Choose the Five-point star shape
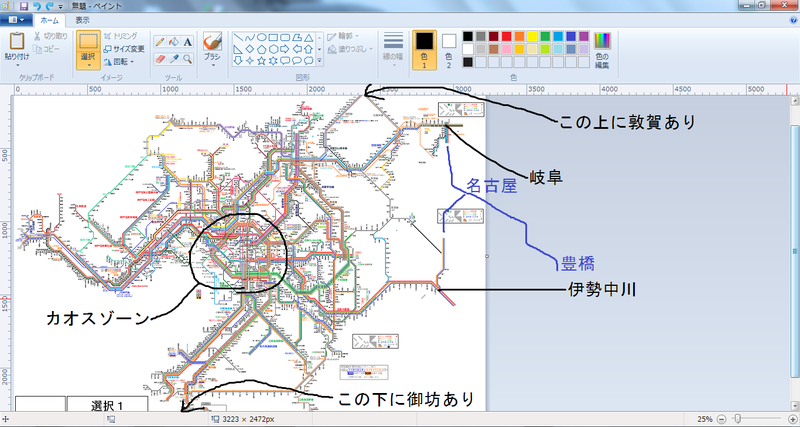 (262, 61)
